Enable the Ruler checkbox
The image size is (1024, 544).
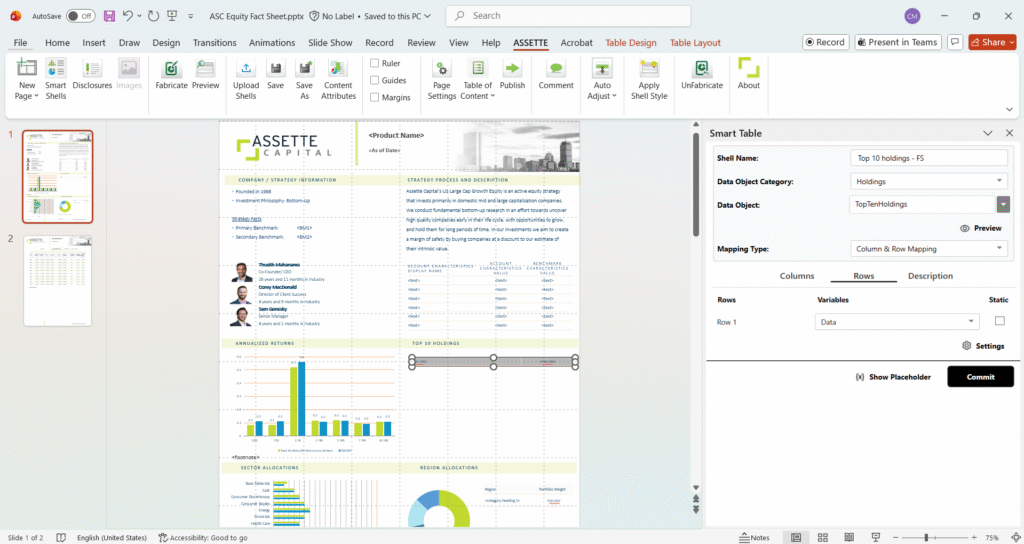tap(375, 63)
